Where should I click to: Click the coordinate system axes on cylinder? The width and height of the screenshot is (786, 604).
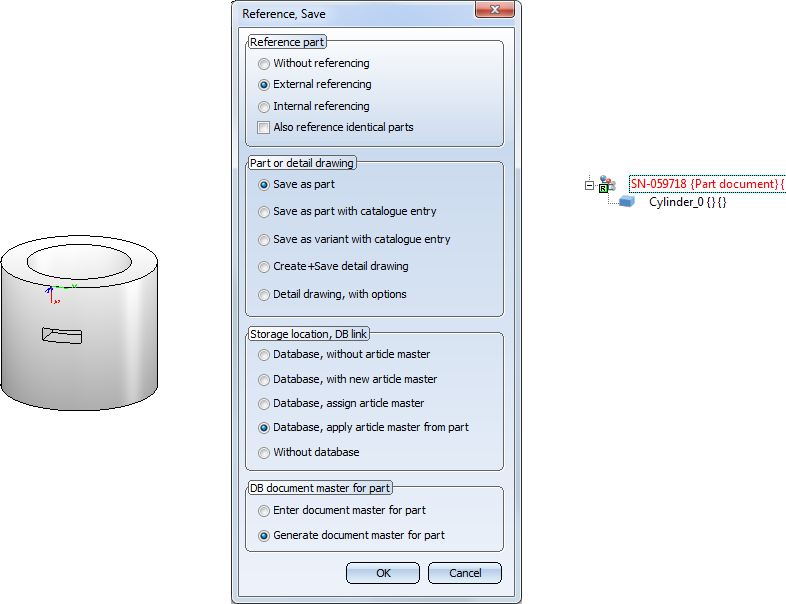click(x=59, y=294)
